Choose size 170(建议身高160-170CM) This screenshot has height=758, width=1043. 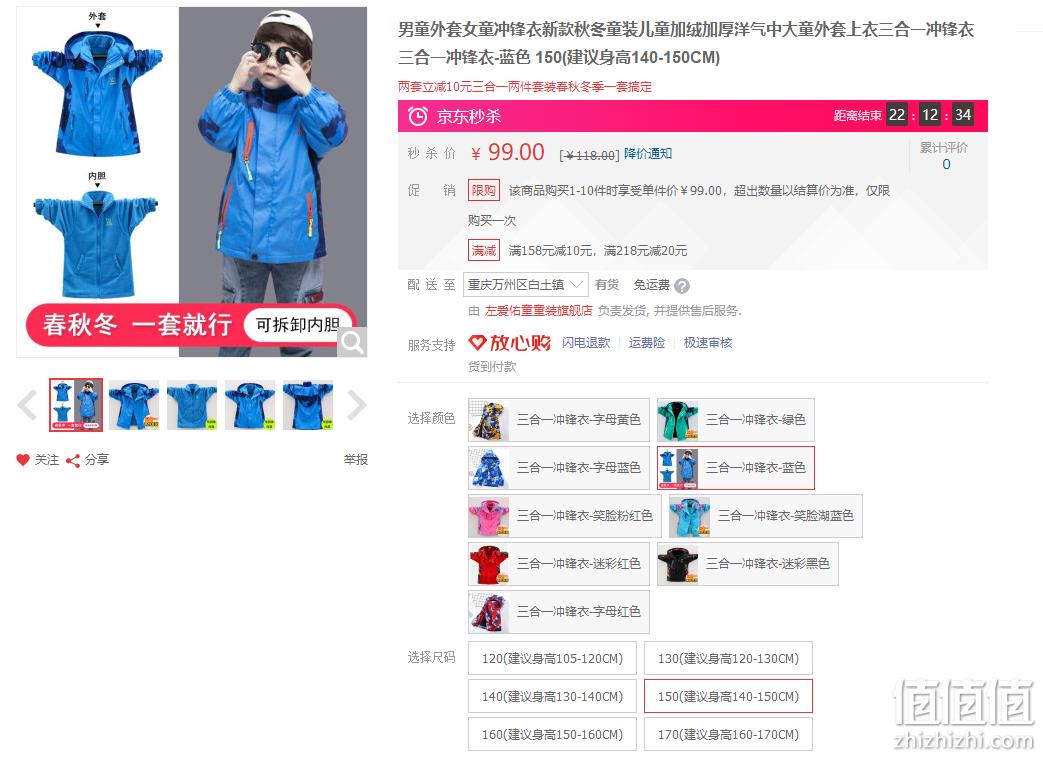point(728,734)
